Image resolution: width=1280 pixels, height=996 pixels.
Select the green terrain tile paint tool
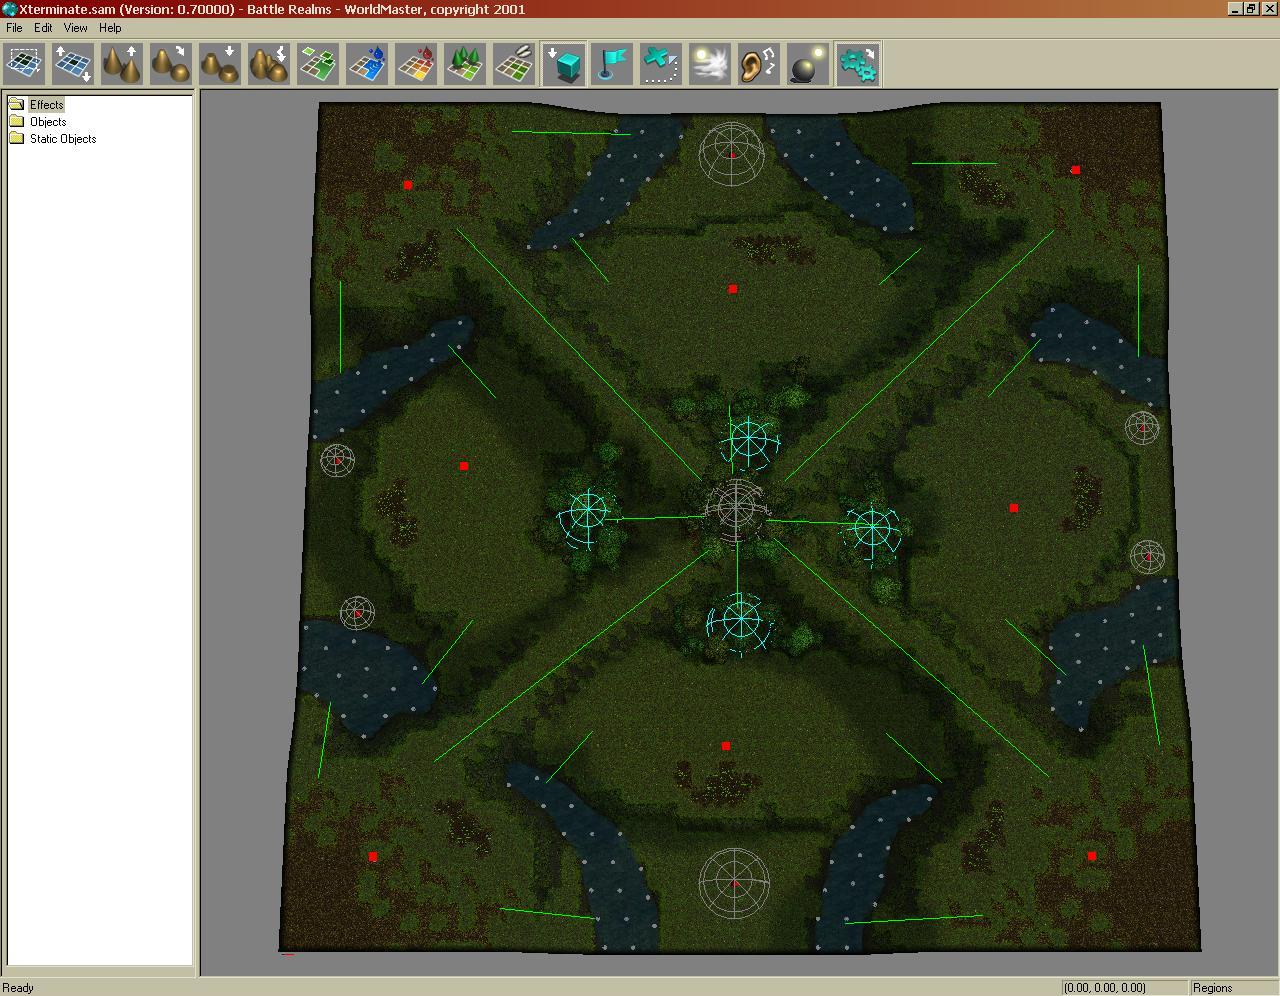(x=318, y=64)
